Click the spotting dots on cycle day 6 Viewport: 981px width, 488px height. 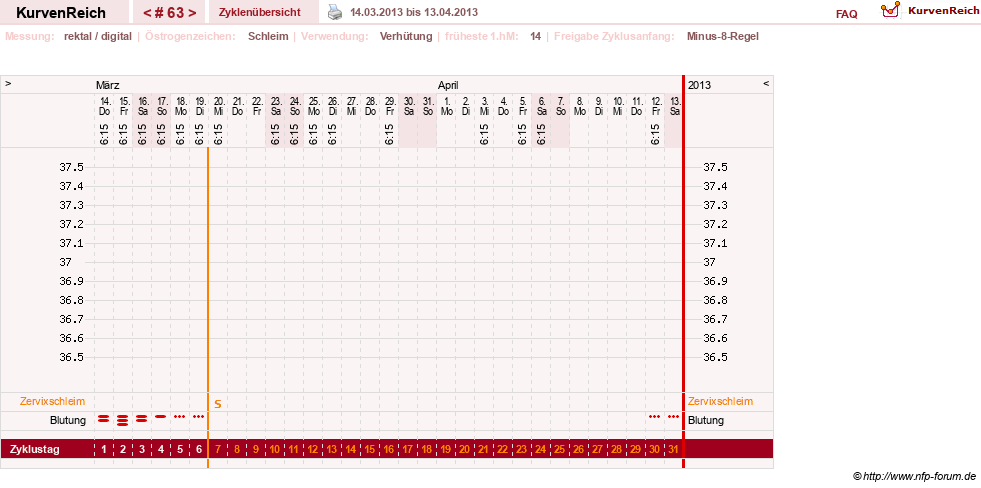click(x=198, y=416)
